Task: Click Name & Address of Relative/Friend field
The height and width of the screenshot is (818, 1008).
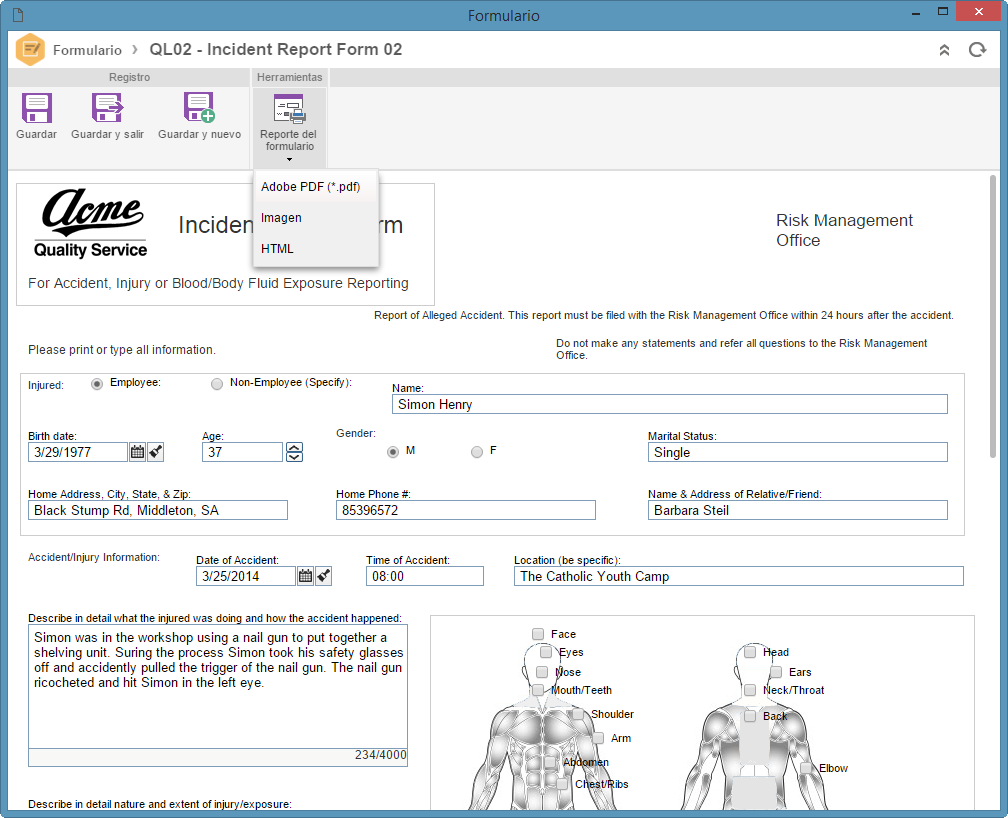Action: 797,511
